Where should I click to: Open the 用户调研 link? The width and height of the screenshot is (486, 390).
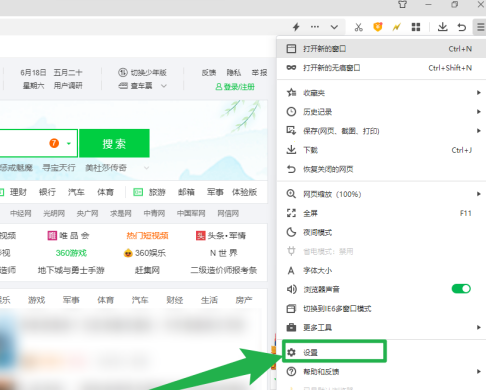[x=68, y=86]
